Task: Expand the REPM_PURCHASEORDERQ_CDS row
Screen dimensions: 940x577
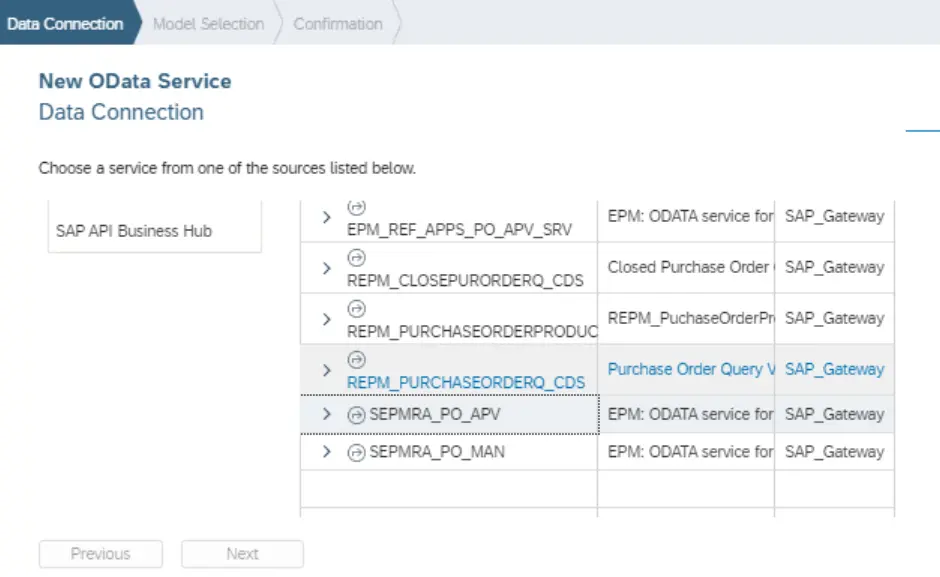Action: click(x=326, y=370)
